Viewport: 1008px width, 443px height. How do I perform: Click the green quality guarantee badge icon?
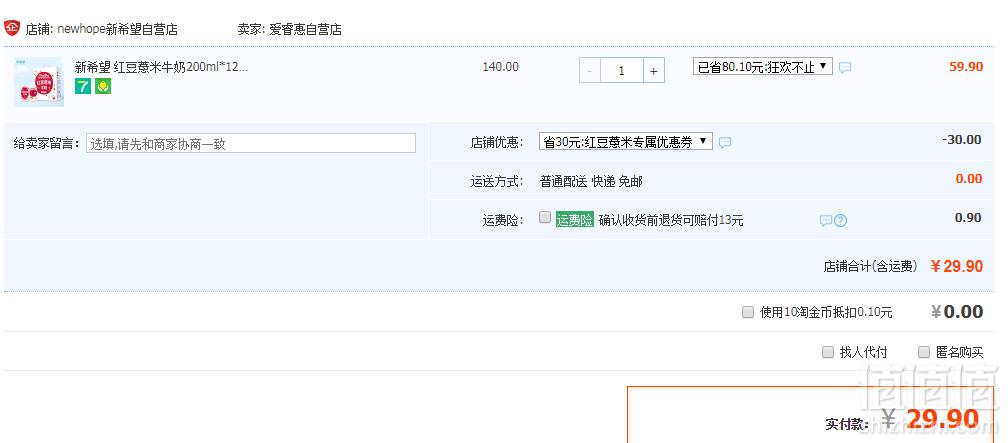click(x=103, y=86)
